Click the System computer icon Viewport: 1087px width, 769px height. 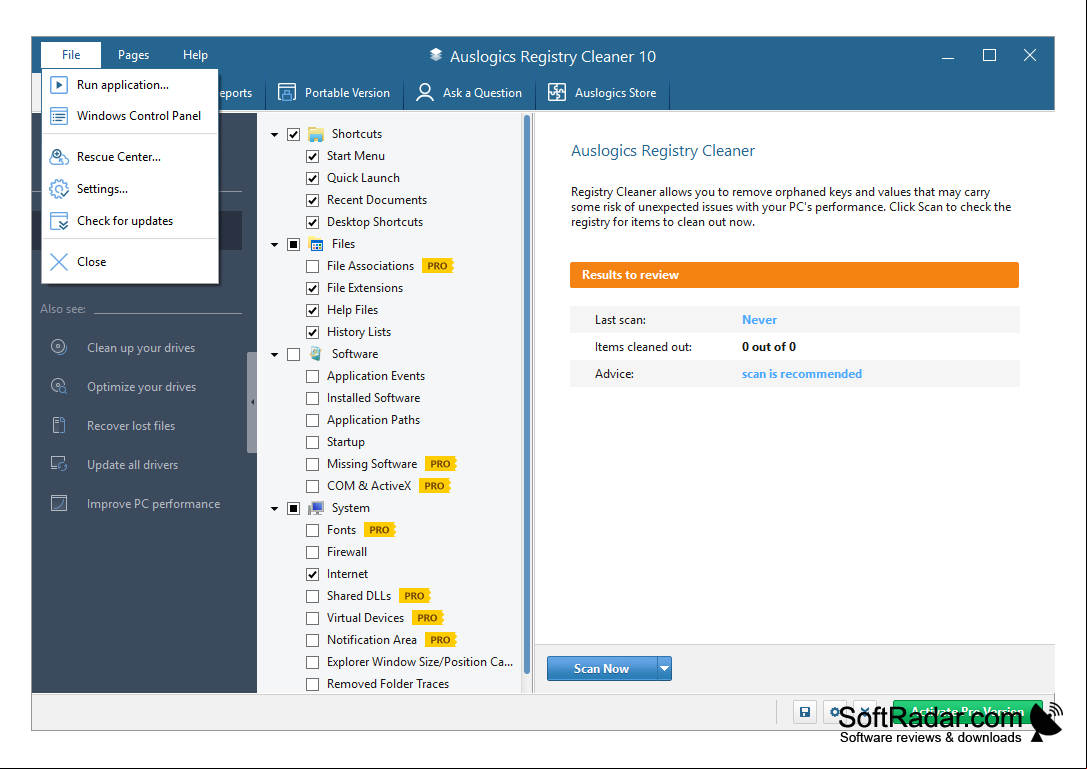316,508
